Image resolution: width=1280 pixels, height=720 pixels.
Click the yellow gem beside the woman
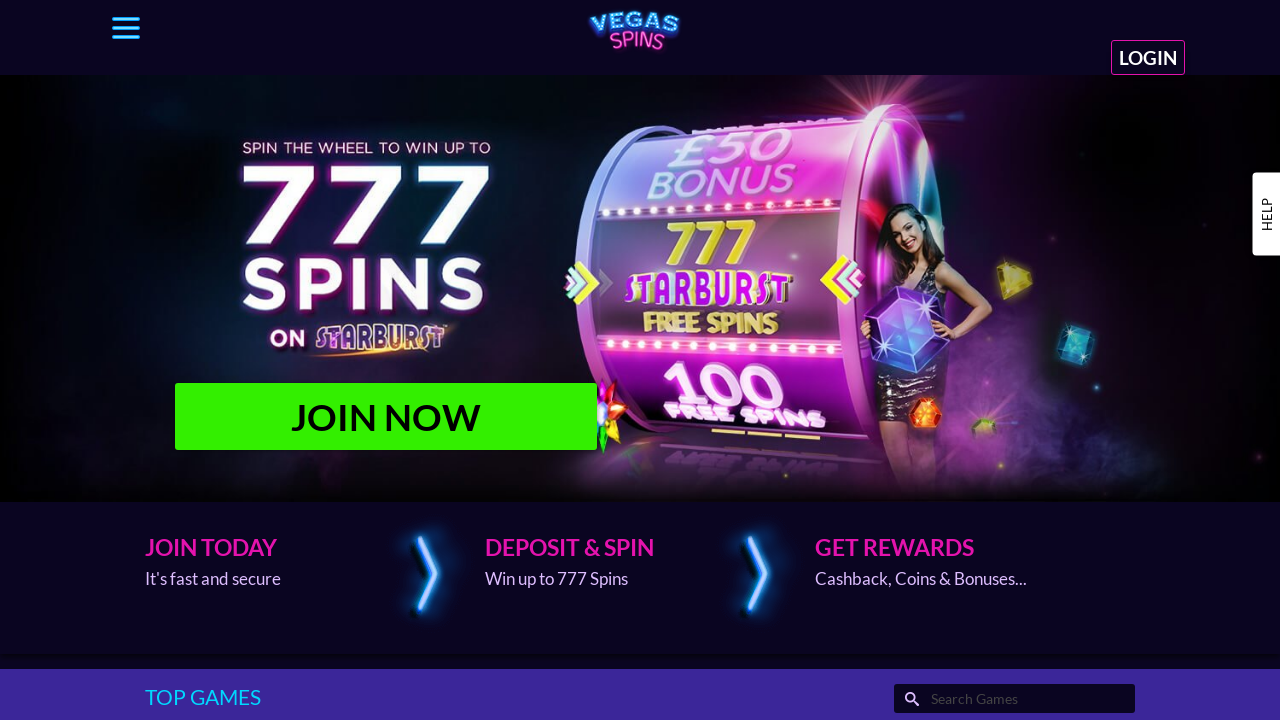click(1013, 279)
